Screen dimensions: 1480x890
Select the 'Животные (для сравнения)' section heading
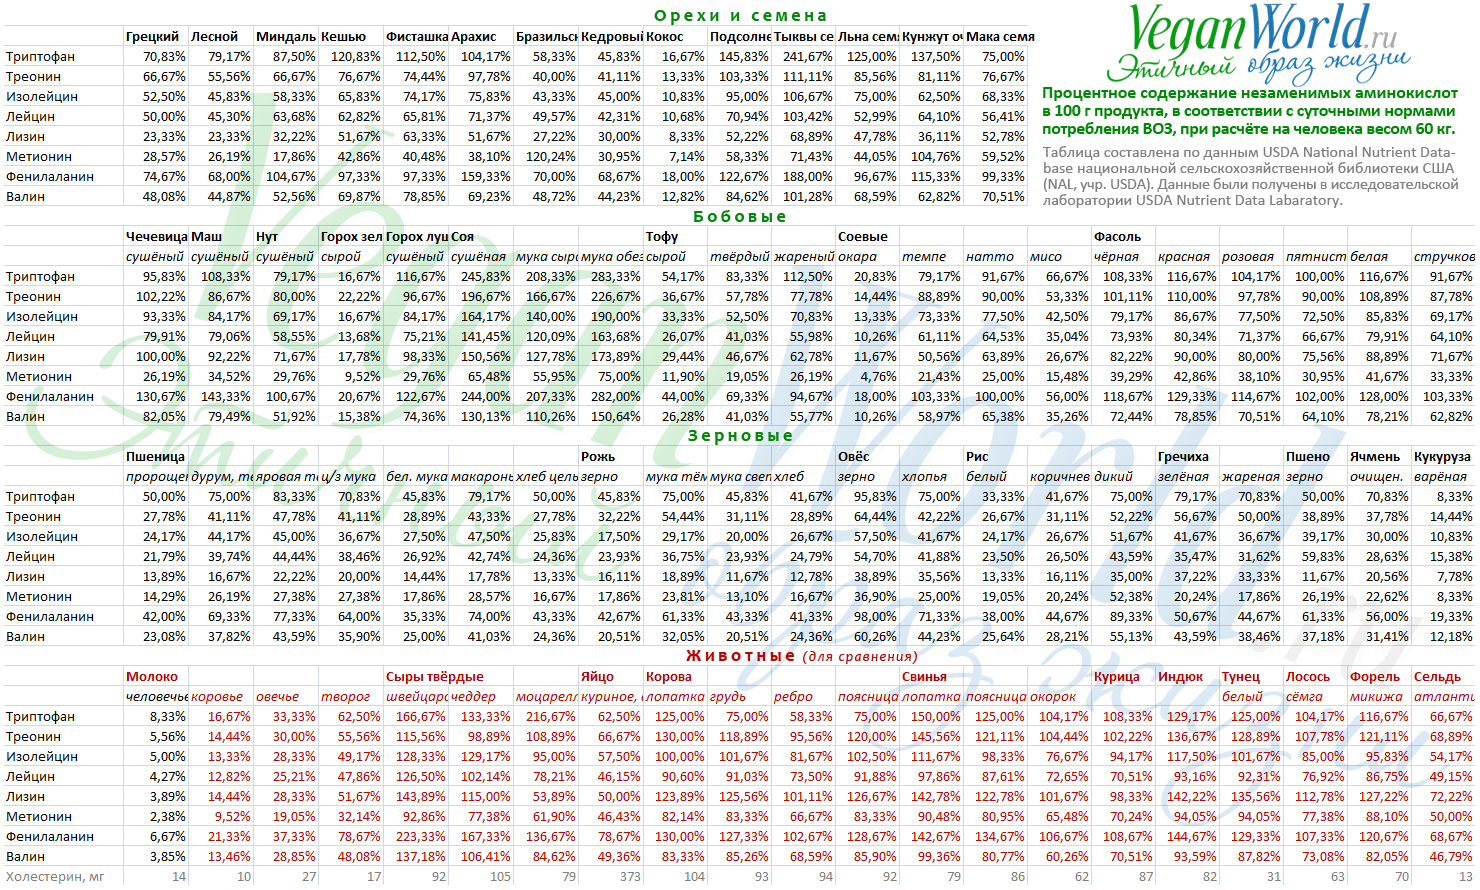click(x=801, y=656)
